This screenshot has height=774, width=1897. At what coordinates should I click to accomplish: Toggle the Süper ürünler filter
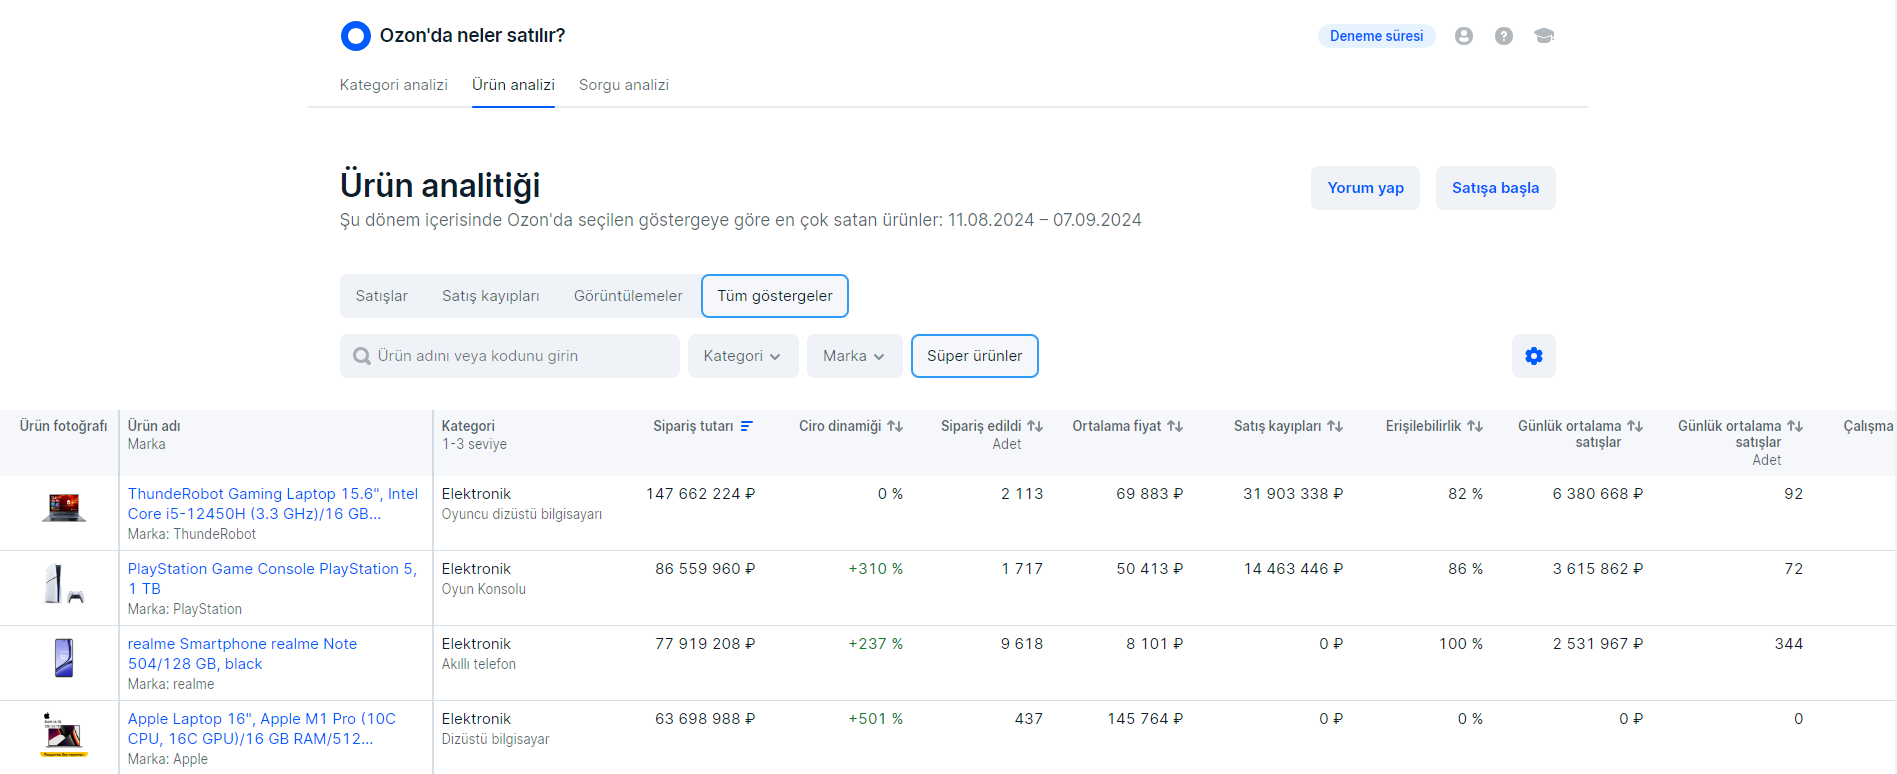click(x=974, y=356)
